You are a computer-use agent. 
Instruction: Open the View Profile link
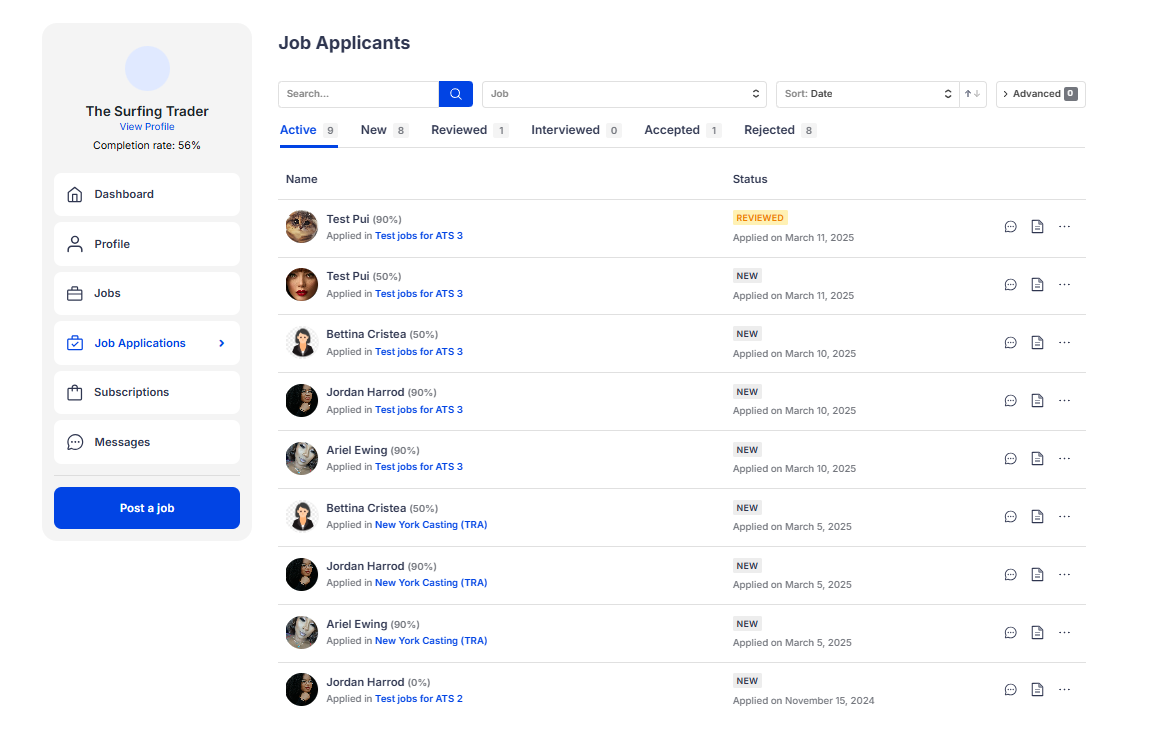pos(147,127)
